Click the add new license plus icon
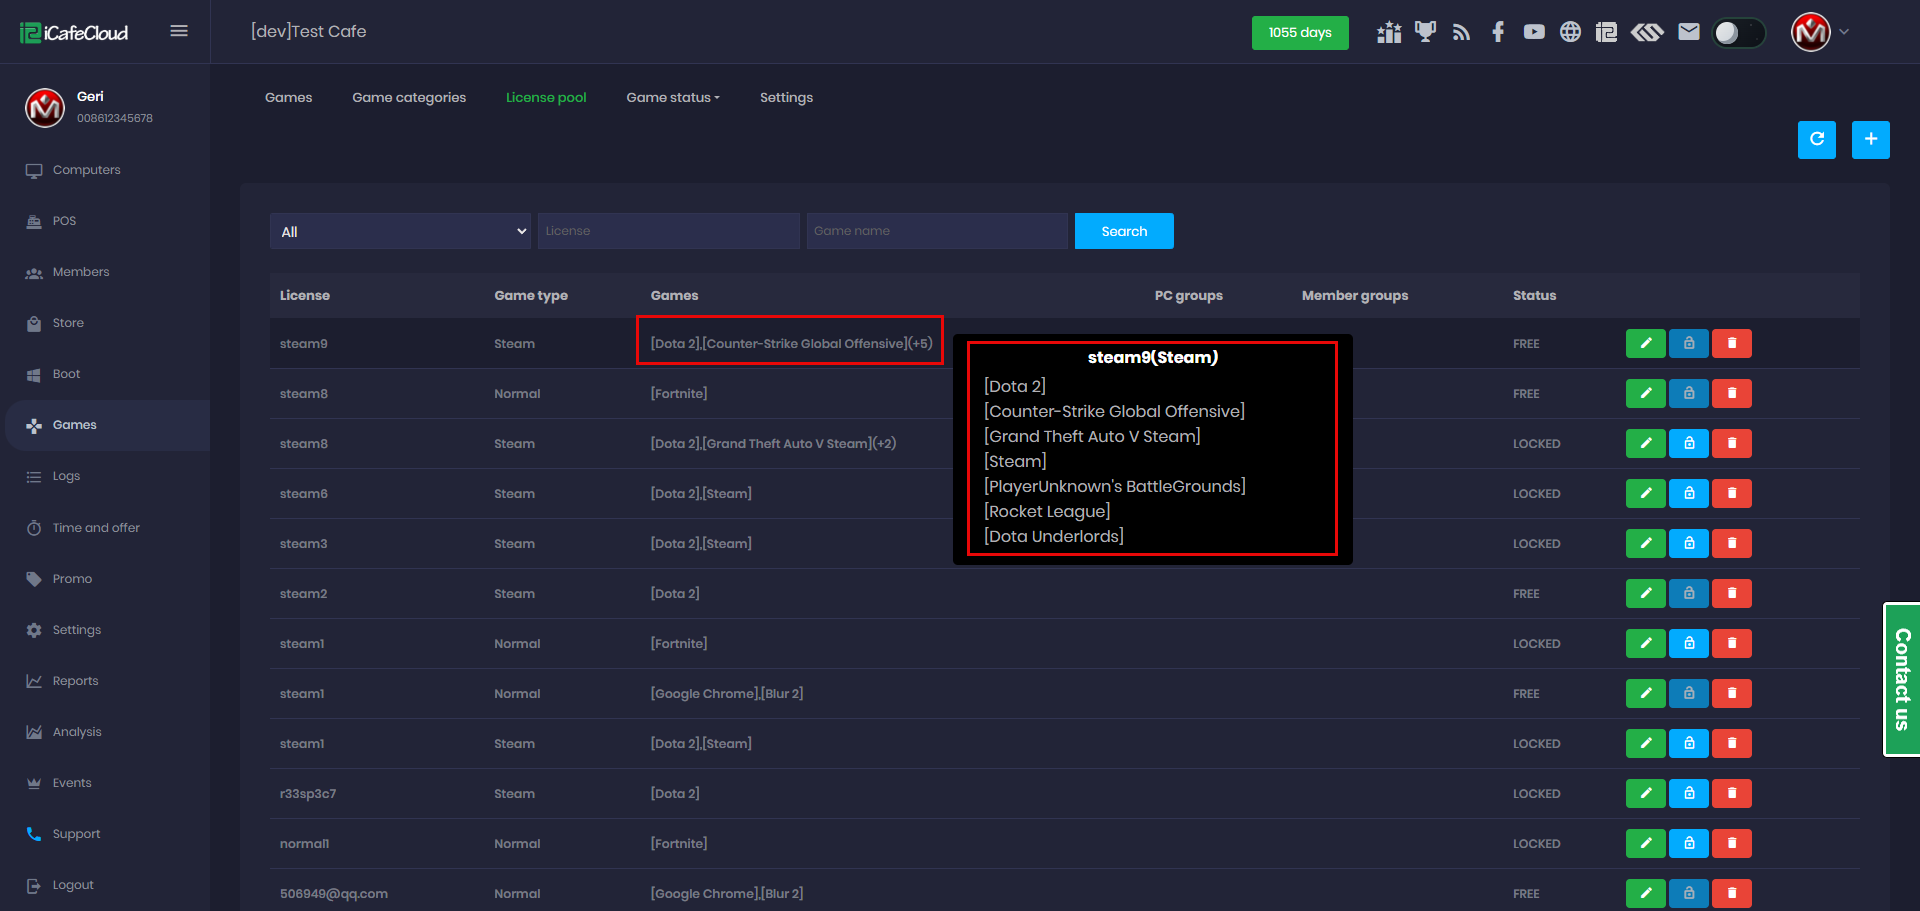This screenshot has width=1920, height=911. click(x=1870, y=140)
